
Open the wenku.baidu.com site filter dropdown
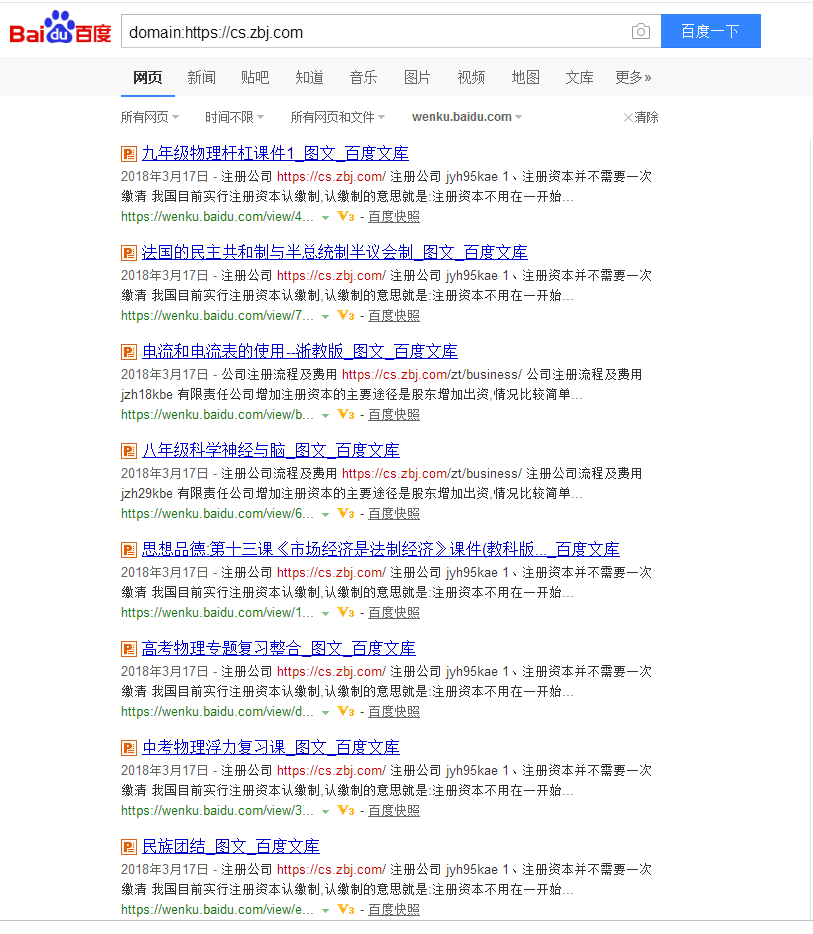point(467,117)
